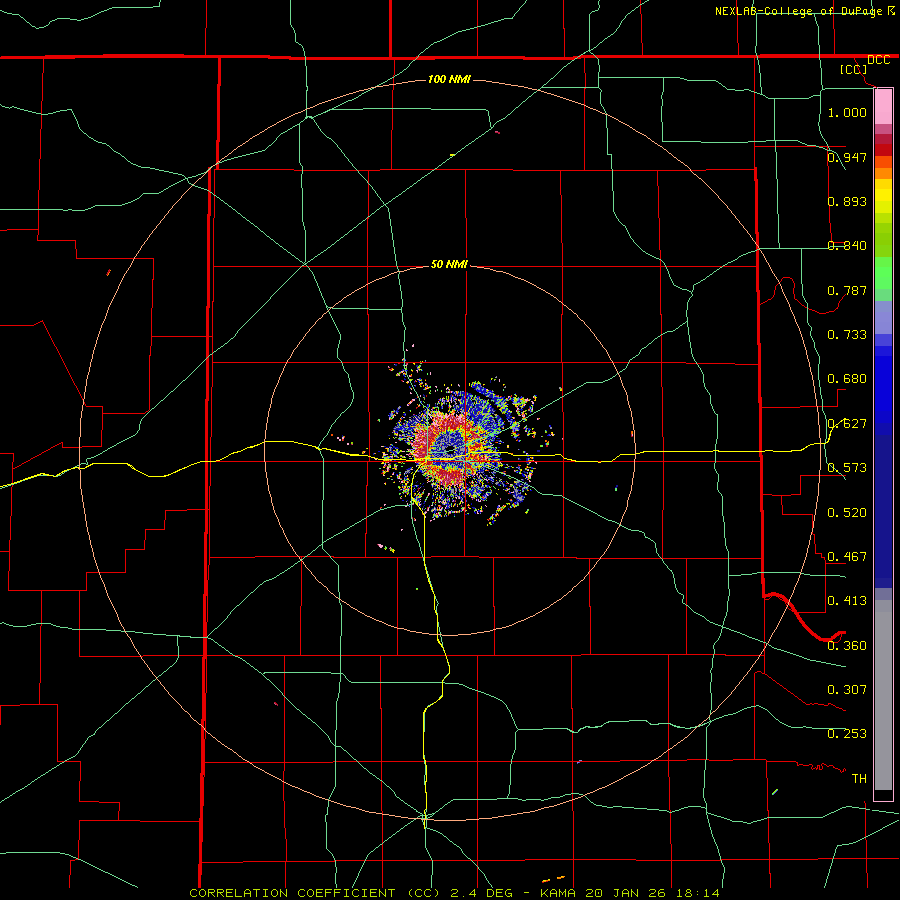
Task: Click the [CC] legend header
Action: (x=854, y=69)
